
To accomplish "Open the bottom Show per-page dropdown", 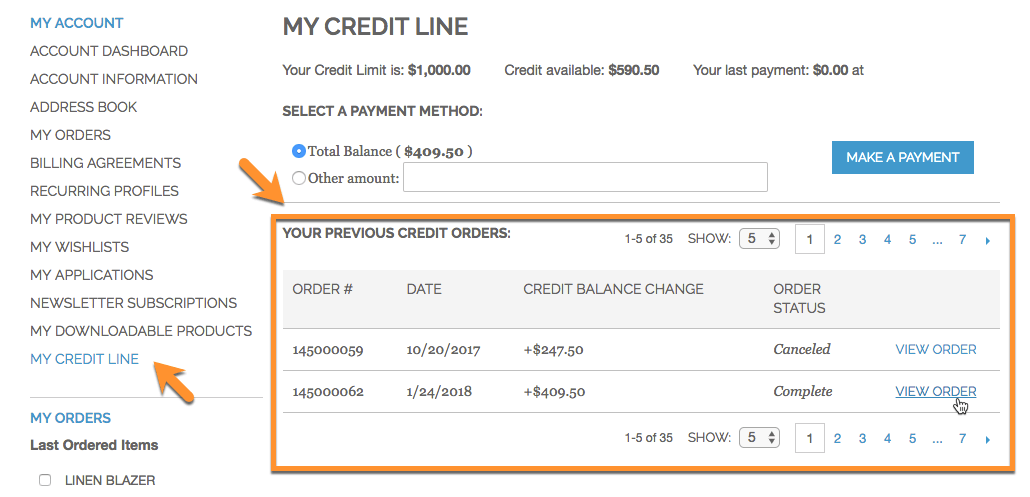I will (x=758, y=438).
